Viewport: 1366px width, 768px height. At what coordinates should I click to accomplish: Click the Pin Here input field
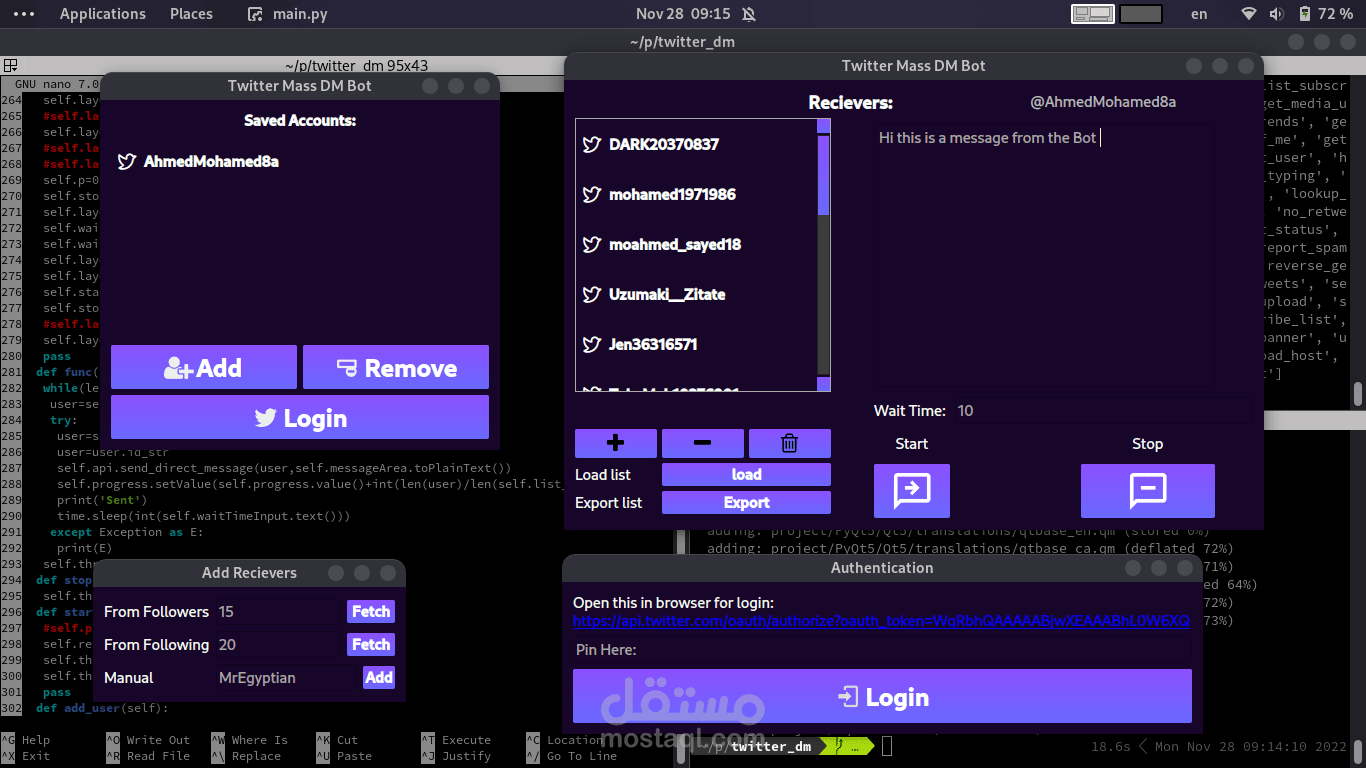[x=882, y=650]
